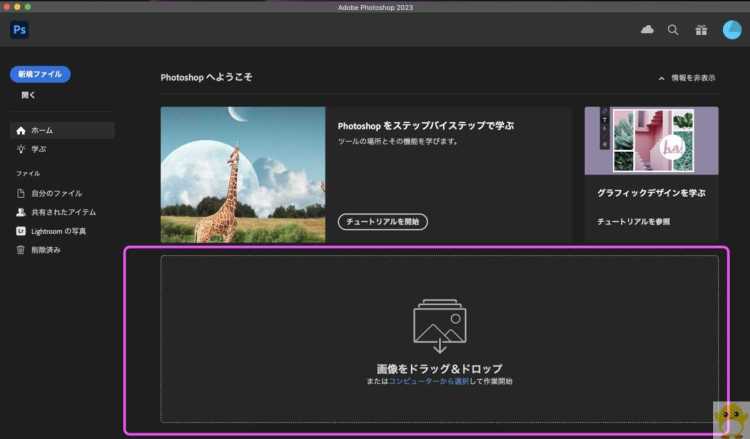Collapse the welcome section with 情報を非表示
The width and height of the screenshot is (750, 439).
pos(687,77)
